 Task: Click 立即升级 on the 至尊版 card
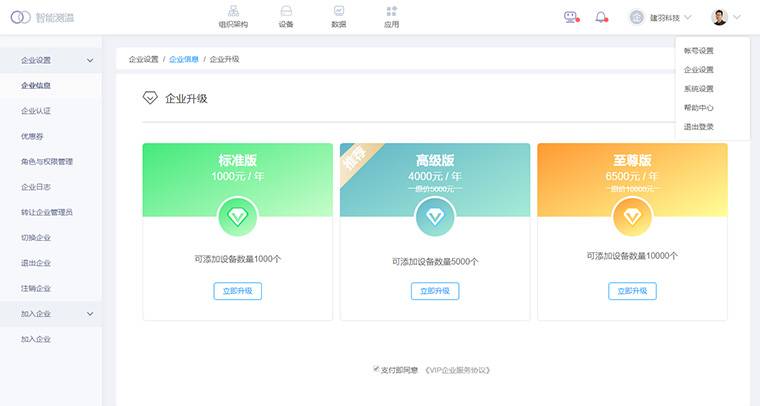[632, 291]
